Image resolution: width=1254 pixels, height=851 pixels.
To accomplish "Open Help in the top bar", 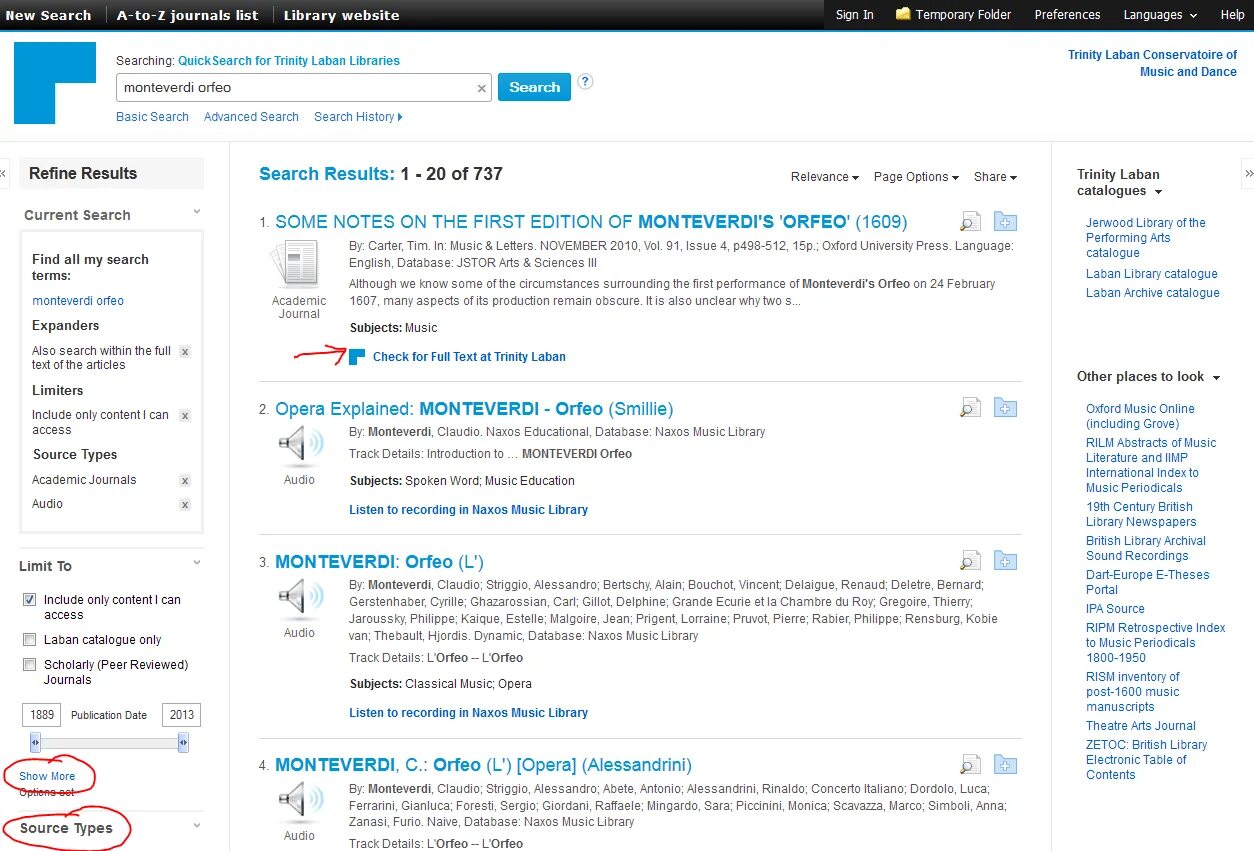I will (1232, 15).
